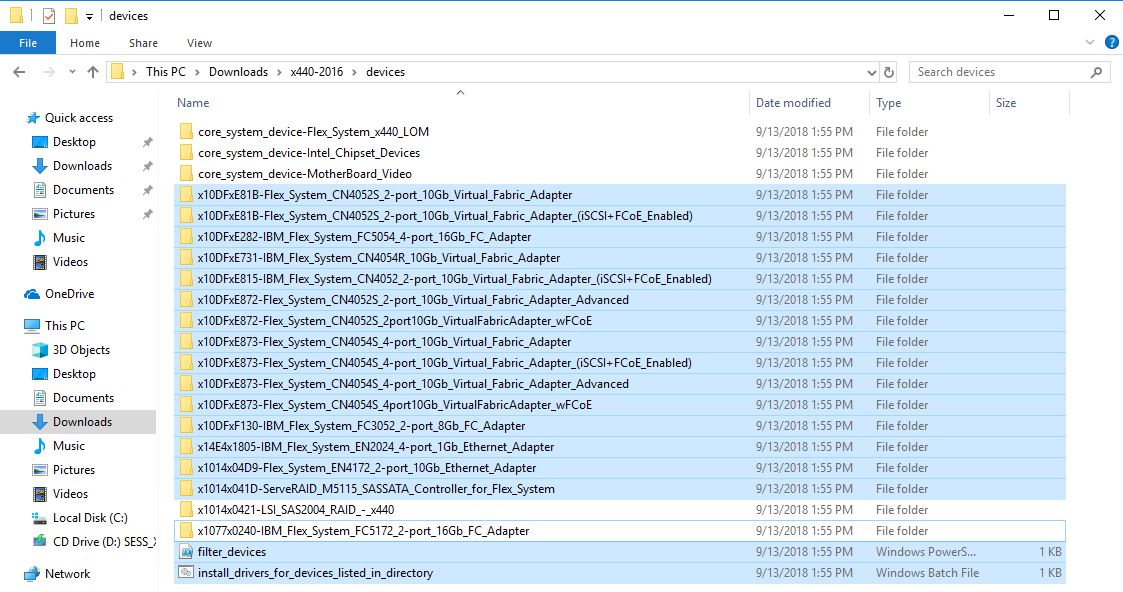This screenshot has width=1123, height=592.
Task: Open the filter_devices PowerShell script file
Action: click(232, 552)
